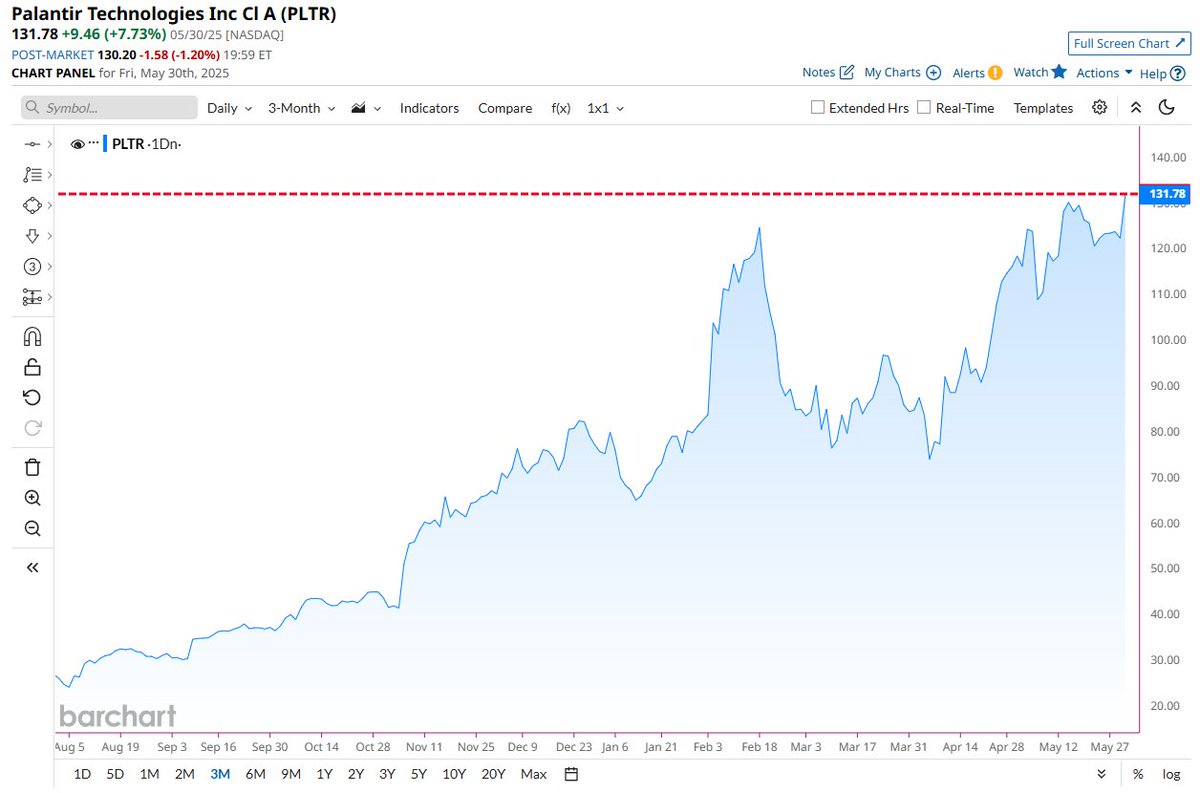This screenshot has width=1200, height=793.
Task: Select the 3M range button
Action: 220,774
